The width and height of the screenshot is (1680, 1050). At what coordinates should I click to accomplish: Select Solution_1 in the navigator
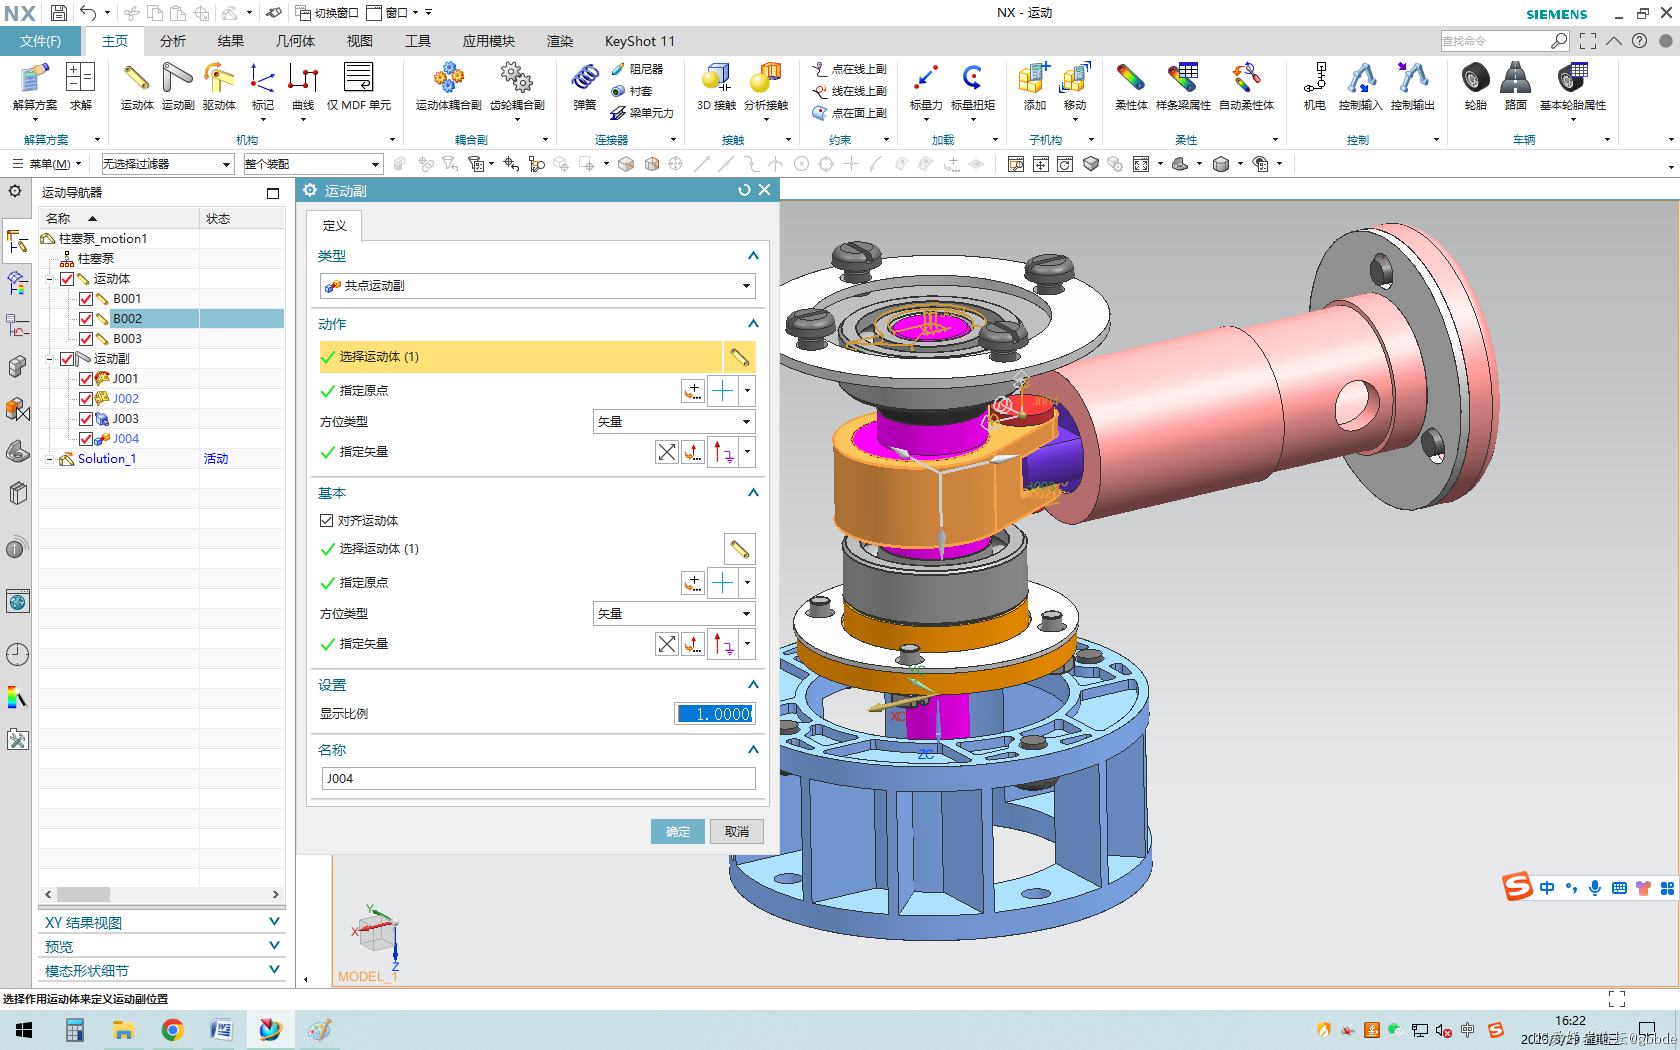106,459
